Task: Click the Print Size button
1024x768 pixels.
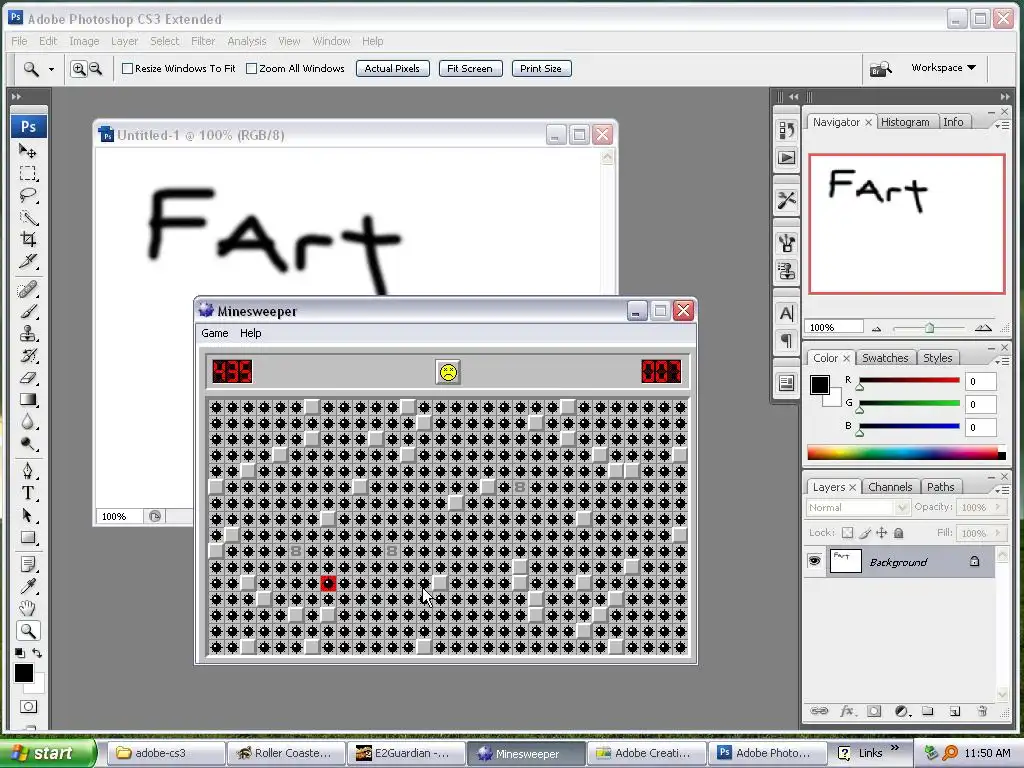Action: pos(541,69)
